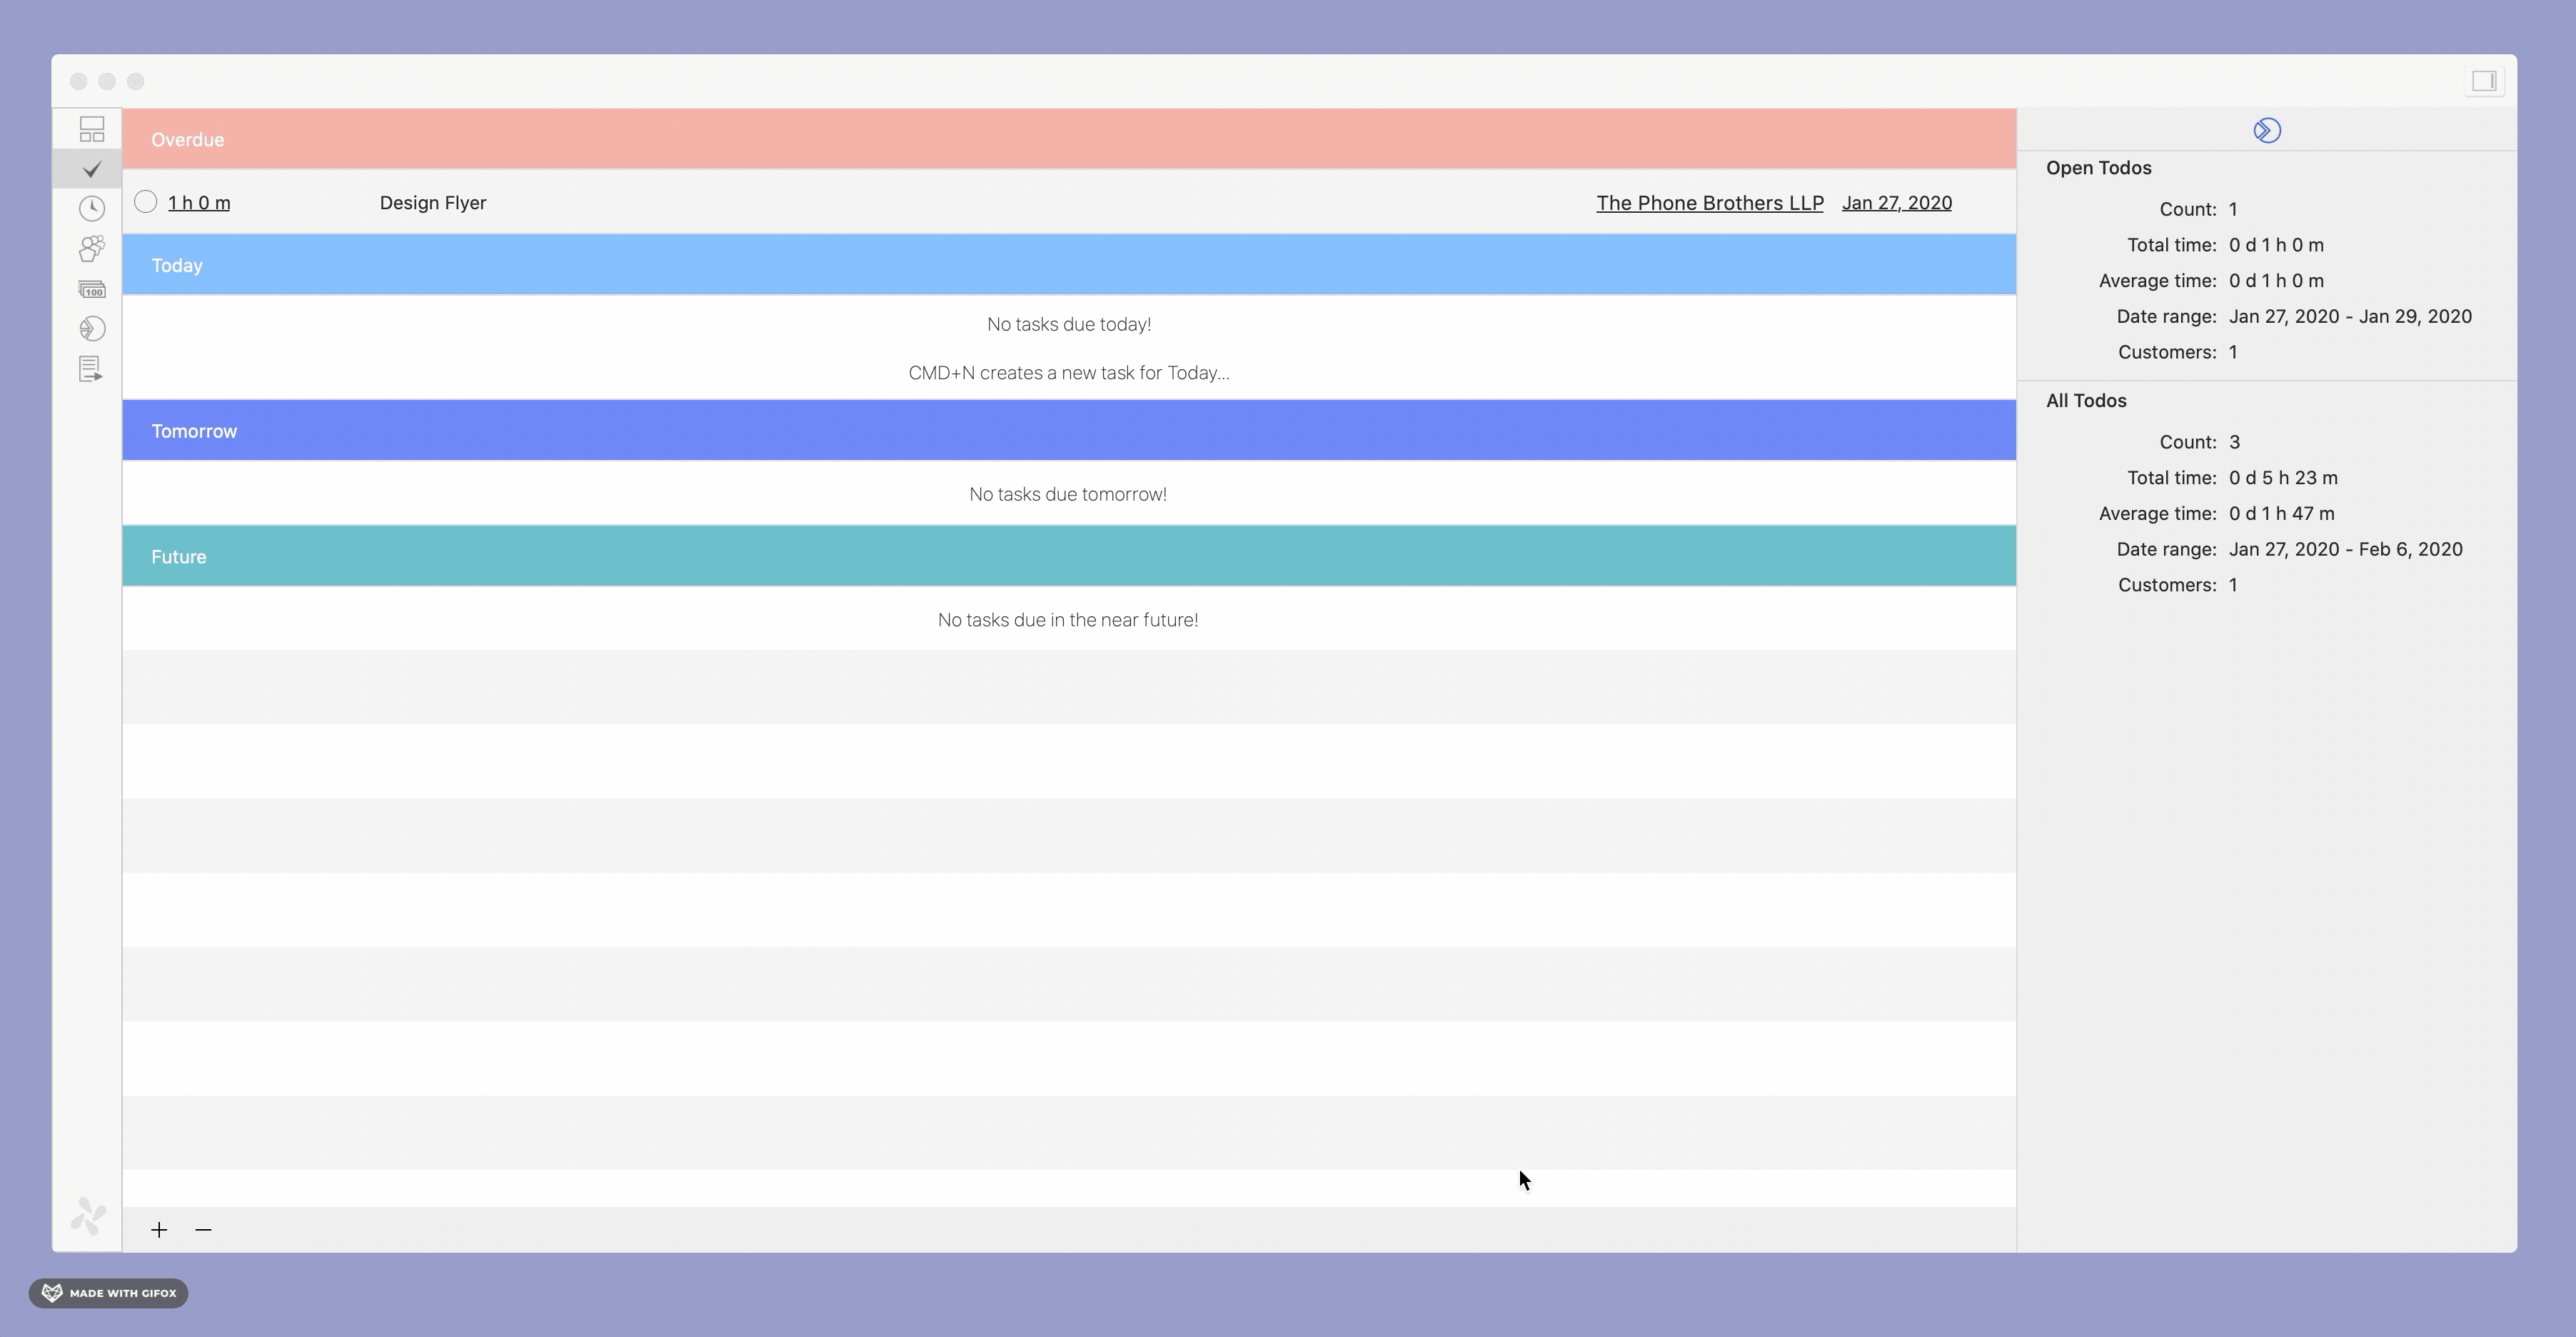
Task: Click the blue circular arrow inspector icon
Action: 2266,131
